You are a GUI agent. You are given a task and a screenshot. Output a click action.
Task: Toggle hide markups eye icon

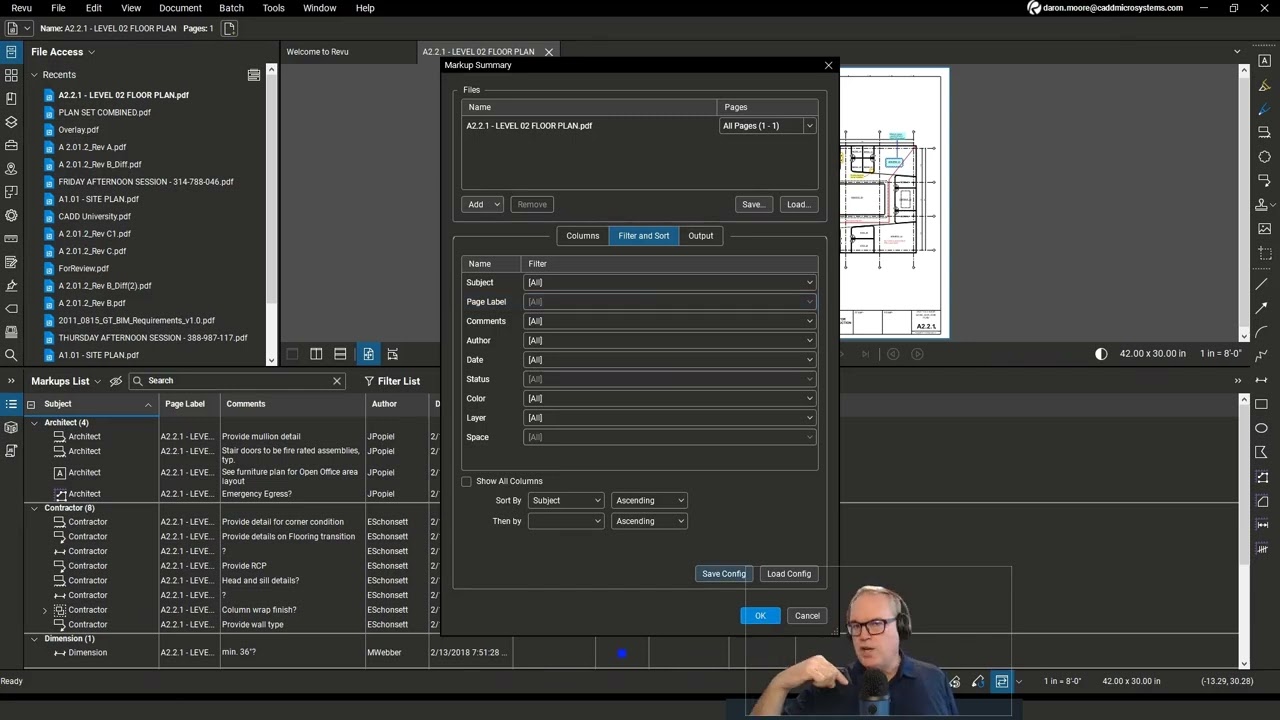pos(116,381)
